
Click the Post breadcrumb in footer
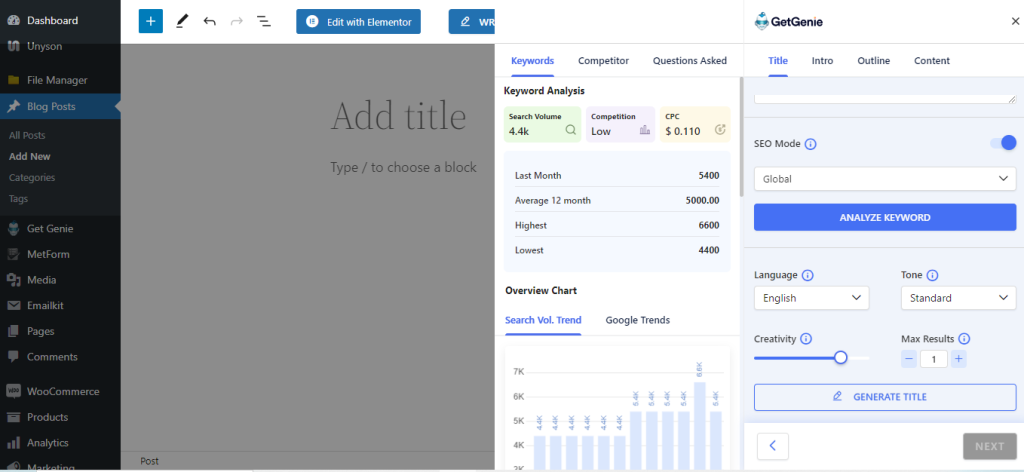pyautogui.click(x=150, y=461)
